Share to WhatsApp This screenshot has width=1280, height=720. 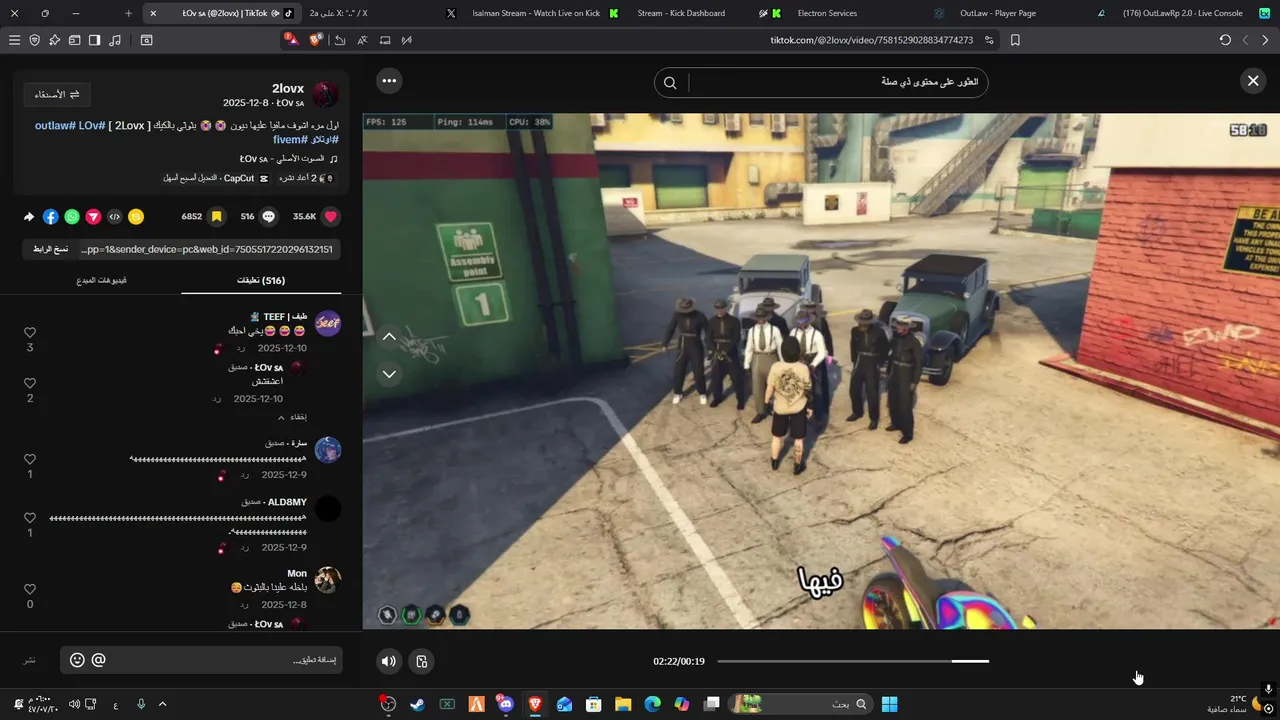[x=72, y=216]
